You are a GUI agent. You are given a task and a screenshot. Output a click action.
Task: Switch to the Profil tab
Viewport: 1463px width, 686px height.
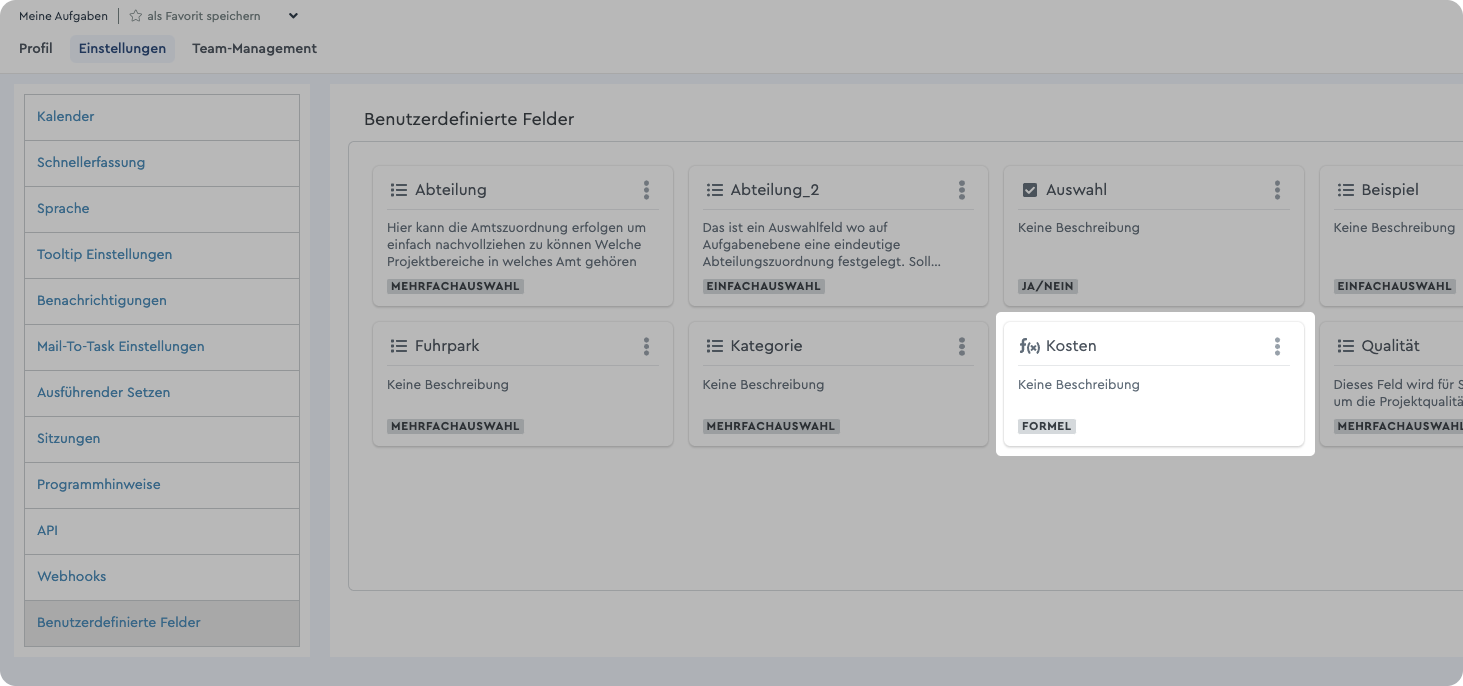point(36,48)
